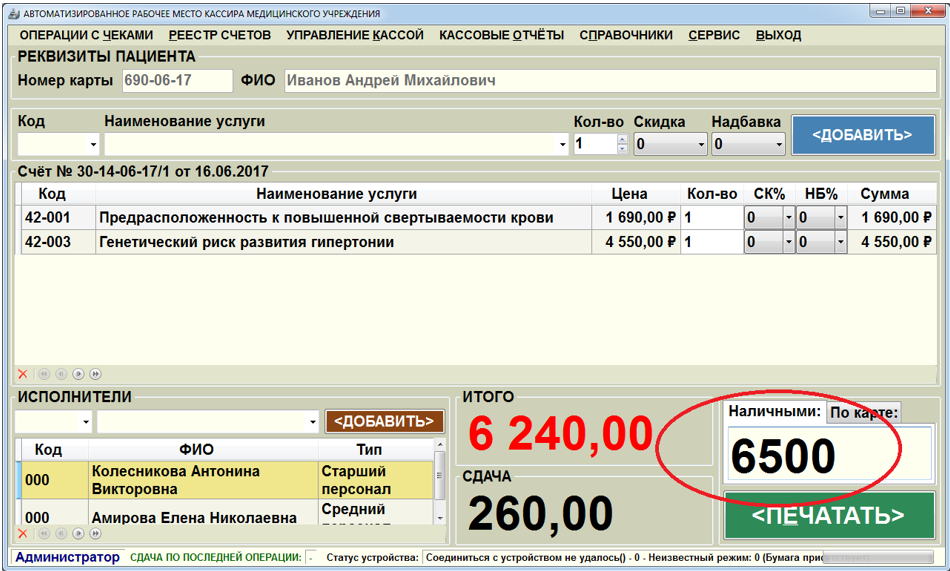This screenshot has height=571, width=950.
Task: Select performer Амирова Елена Николаевна
Action: 204,513
